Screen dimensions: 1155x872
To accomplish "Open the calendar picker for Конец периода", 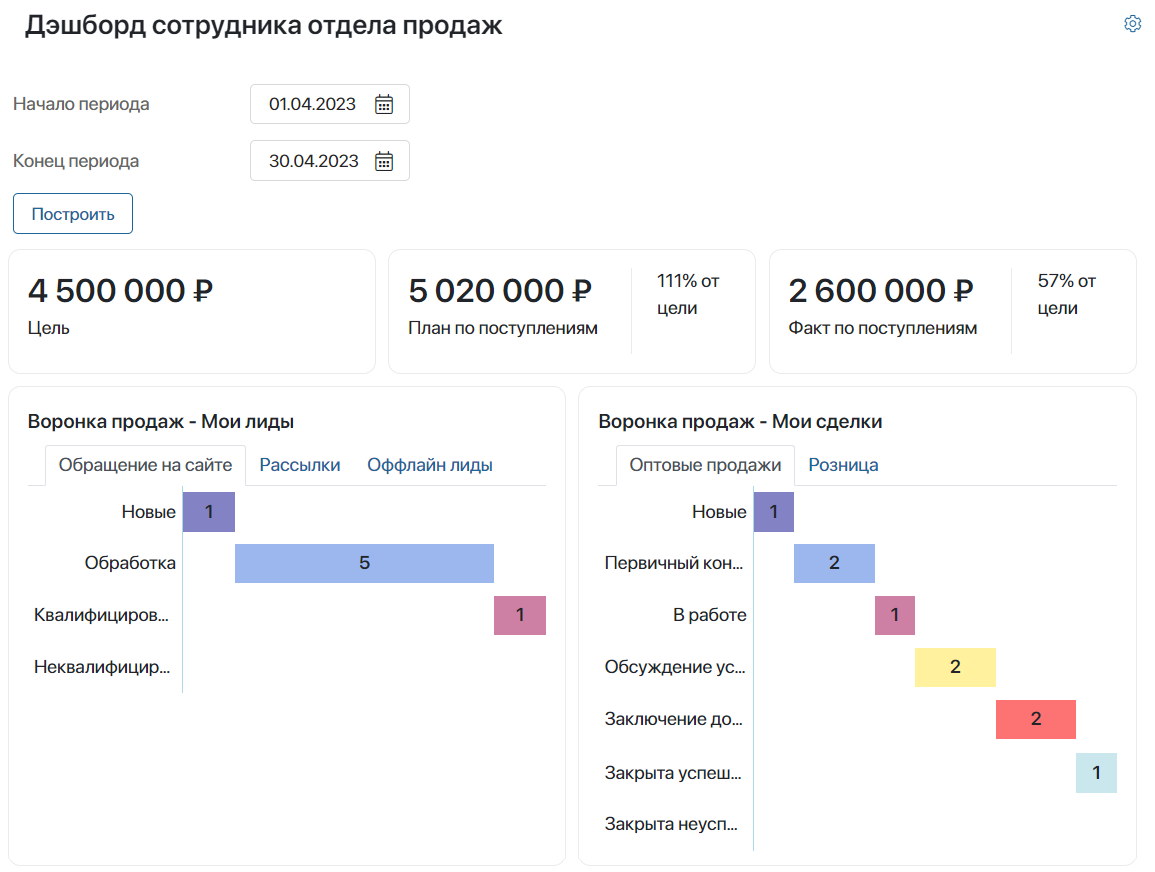I will [x=383, y=160].
